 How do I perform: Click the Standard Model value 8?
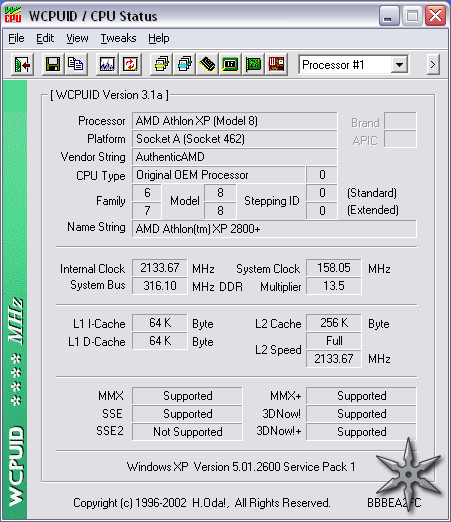[x=220, y=193]
